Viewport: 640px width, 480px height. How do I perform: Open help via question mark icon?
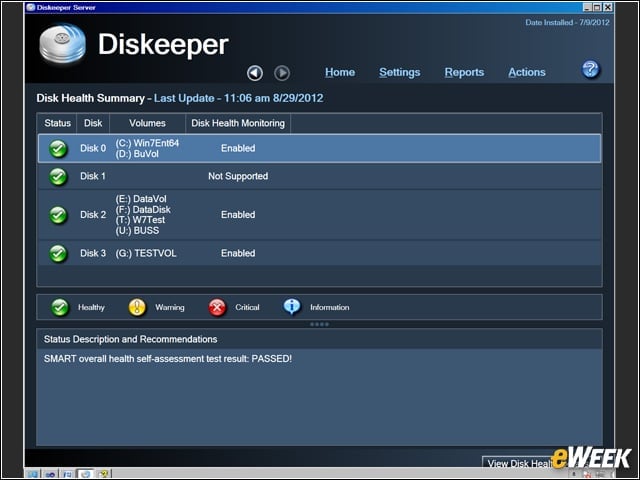[x=590, y=69]
